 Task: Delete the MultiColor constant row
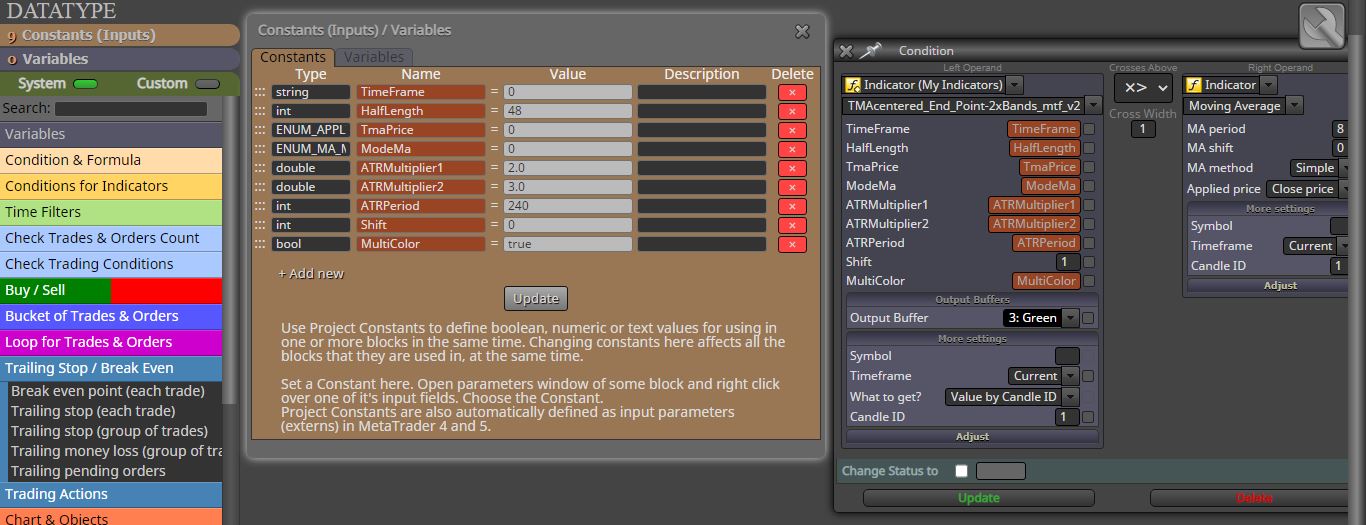[x=792, y=244]
